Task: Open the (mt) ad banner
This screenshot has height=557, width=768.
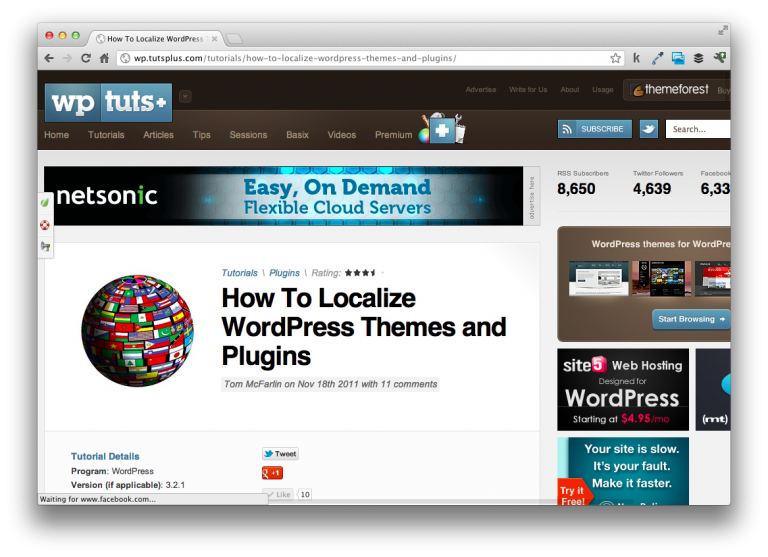Action: [x=713, y=390]
